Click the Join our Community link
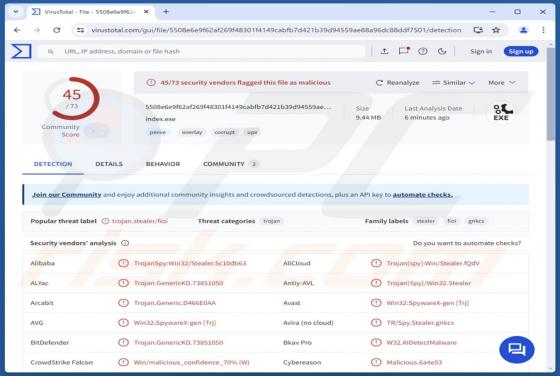This screenshot has width=560, height=376. tap(67, 195)
